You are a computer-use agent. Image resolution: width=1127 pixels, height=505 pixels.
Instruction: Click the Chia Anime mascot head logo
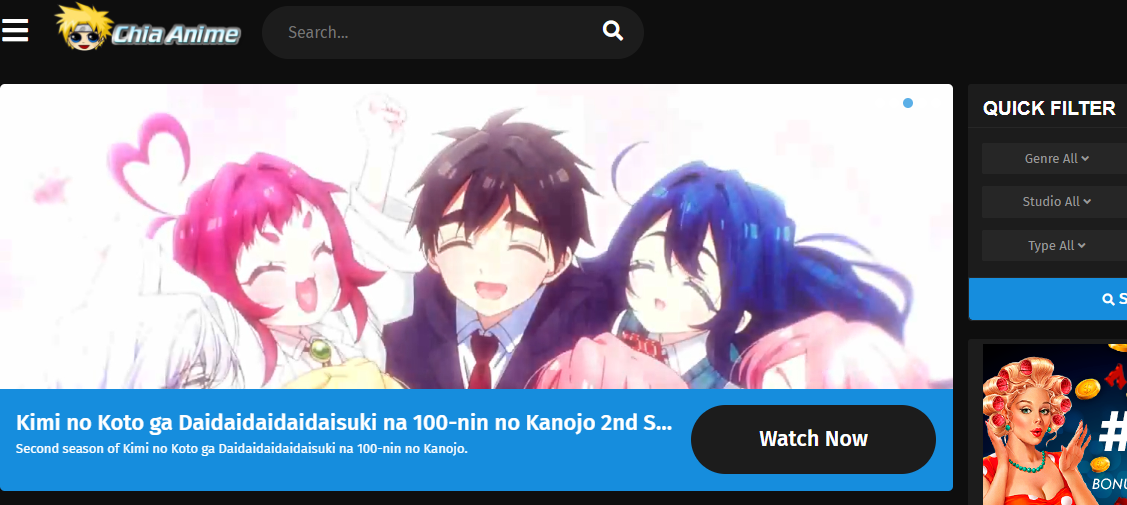coord(83,27)
